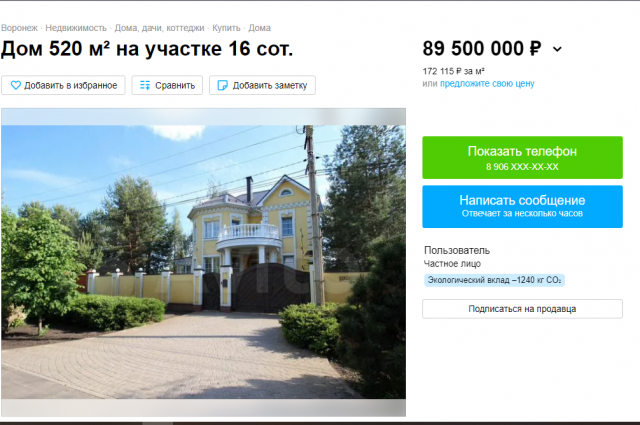Screen dimensions: 640x425
Task: Click the Добавить заметку button
Action: 262,85
